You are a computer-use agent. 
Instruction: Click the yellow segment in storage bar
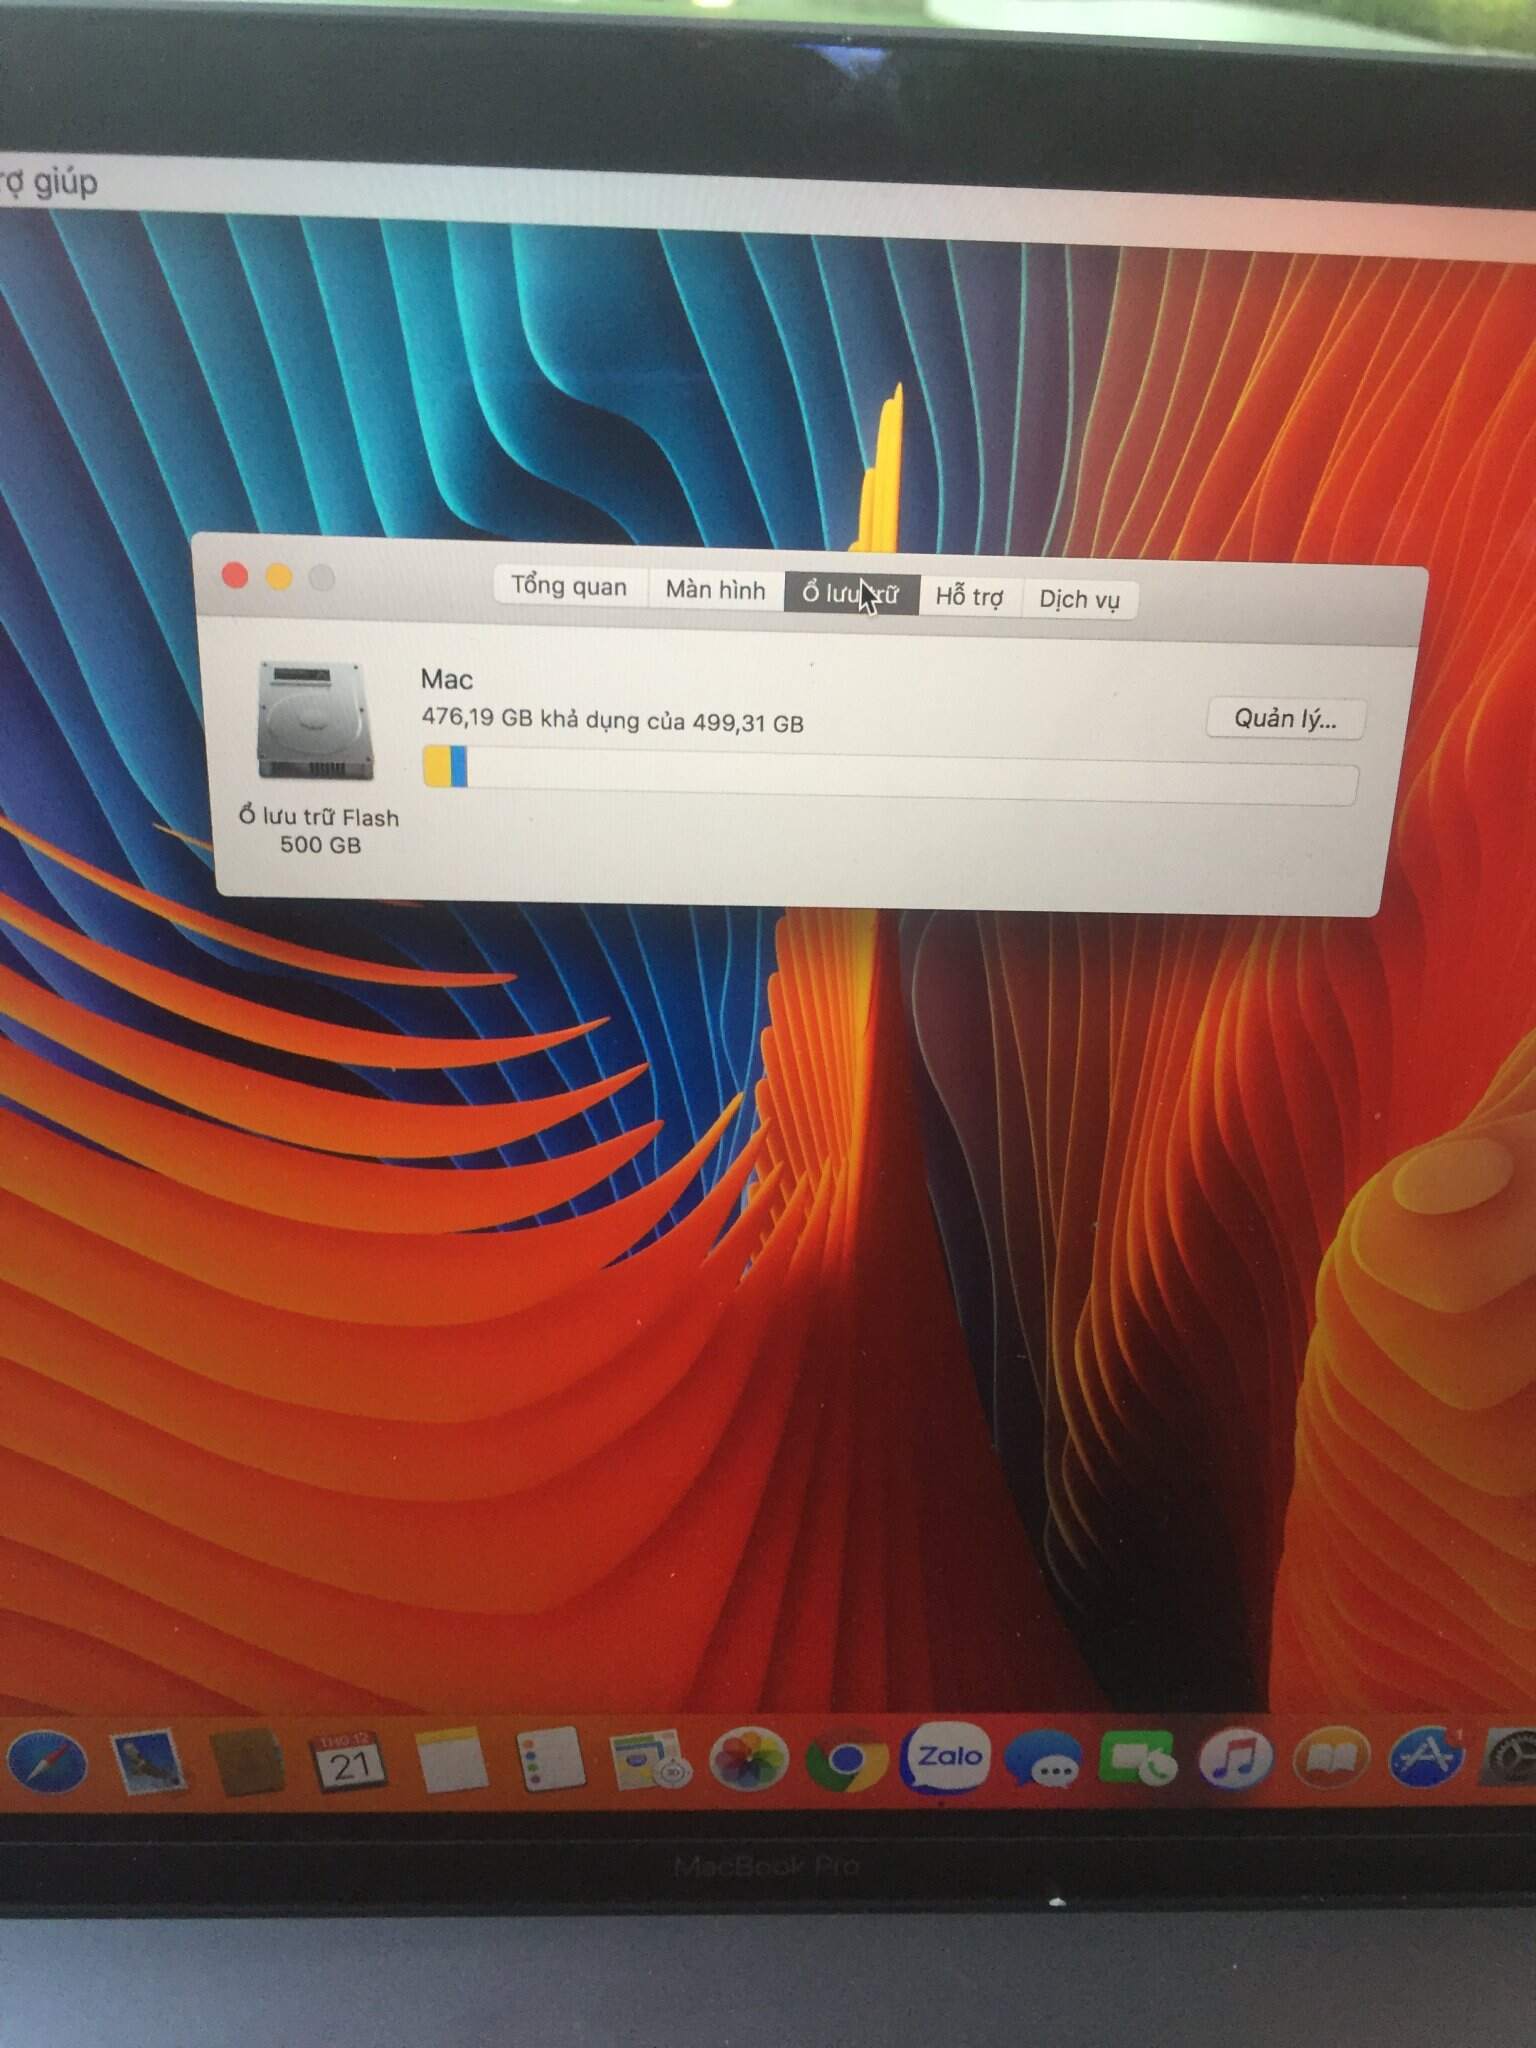pyautogui.click(x=436, y=766)
